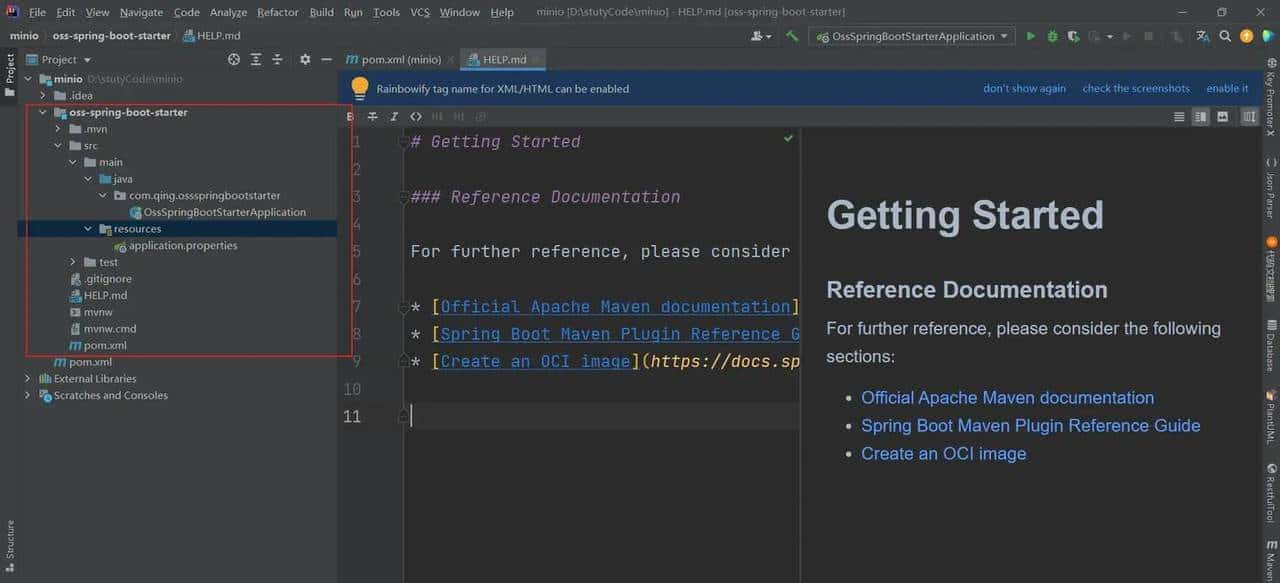Click the translate icon in toolbar

tap(1203, 36)
